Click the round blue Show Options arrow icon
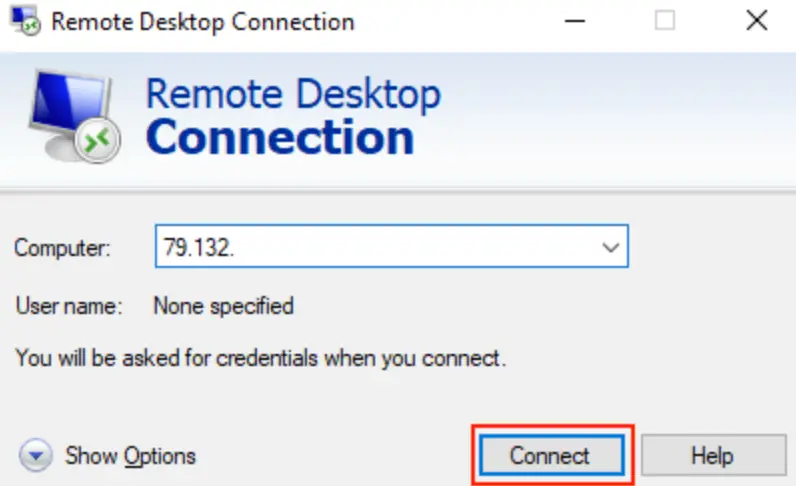This screenshot has width=796, height=486. (x=36, y=455)
